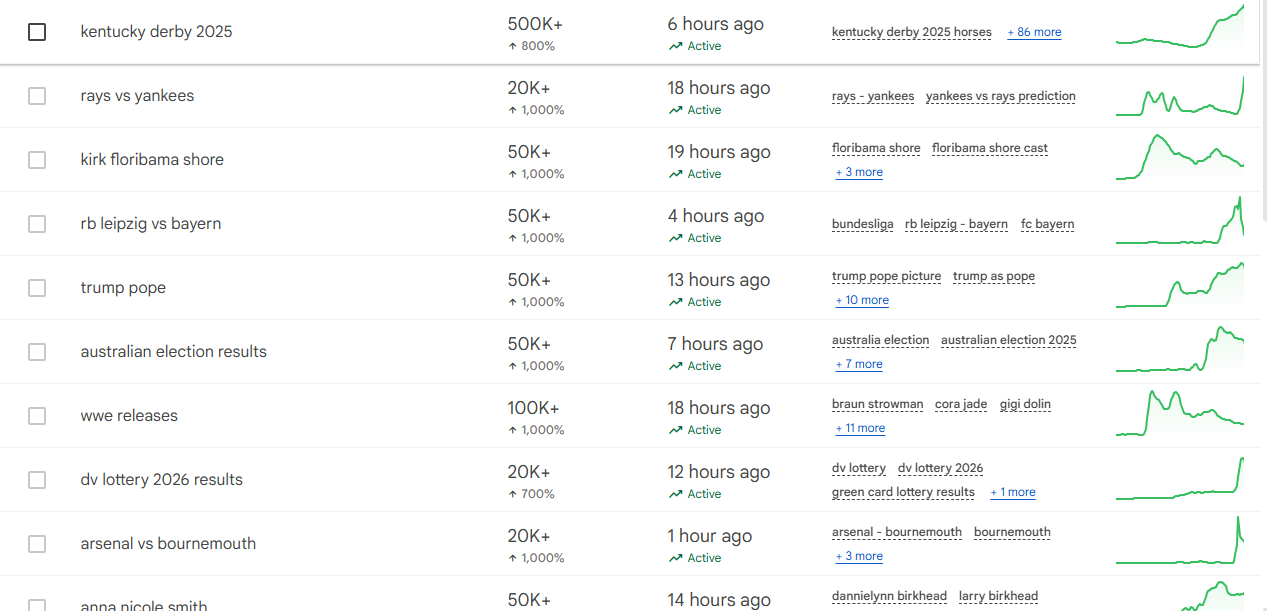Click Active trend icon for australian election results
1267x611 pixels.
coord(676,366)
